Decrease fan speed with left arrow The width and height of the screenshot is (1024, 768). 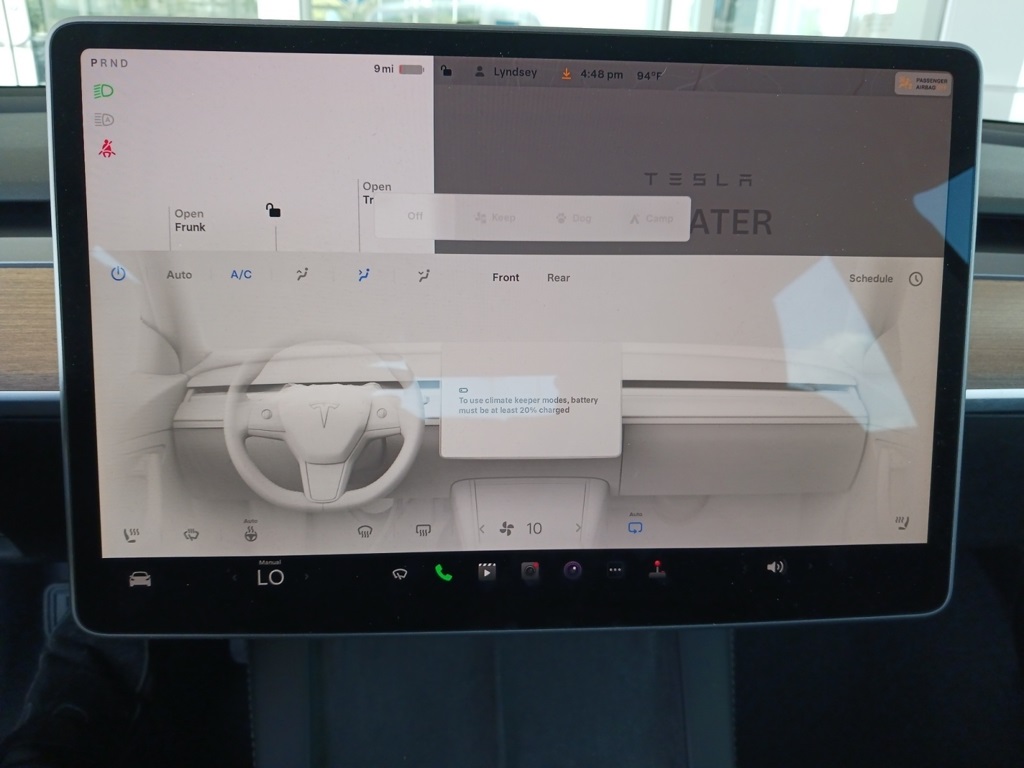(482, 529)
